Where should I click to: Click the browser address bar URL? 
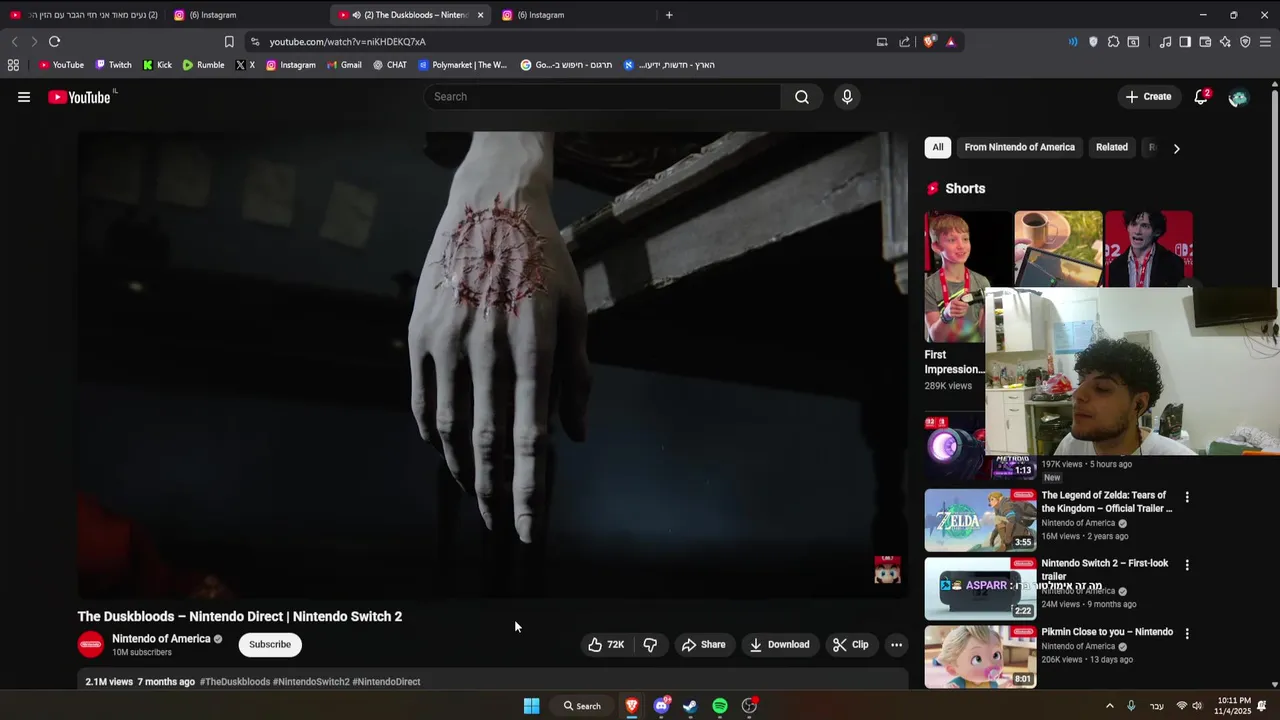(x=347, y=42)
